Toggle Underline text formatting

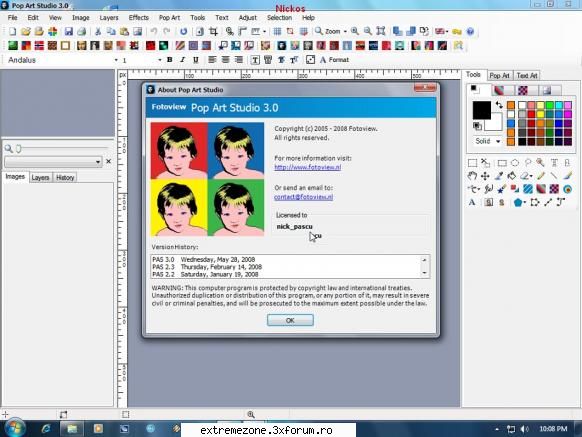point(196,60)
